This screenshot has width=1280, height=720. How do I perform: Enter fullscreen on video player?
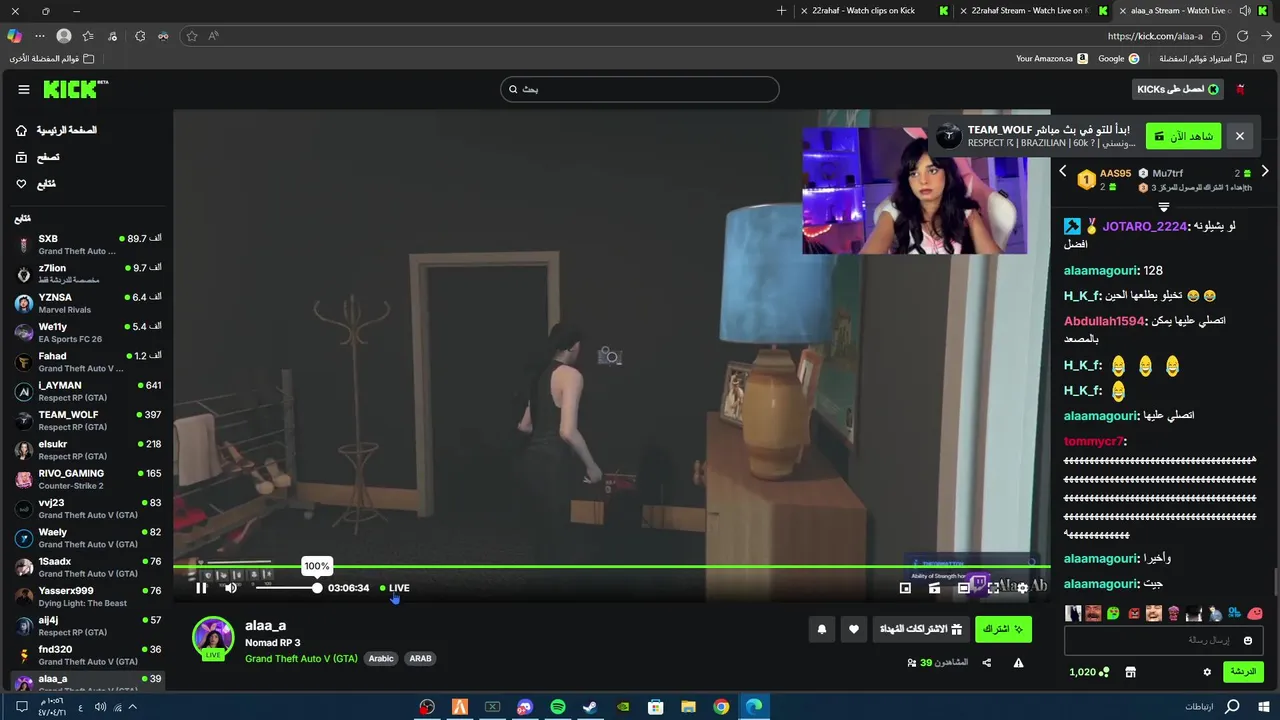(993, 588)
